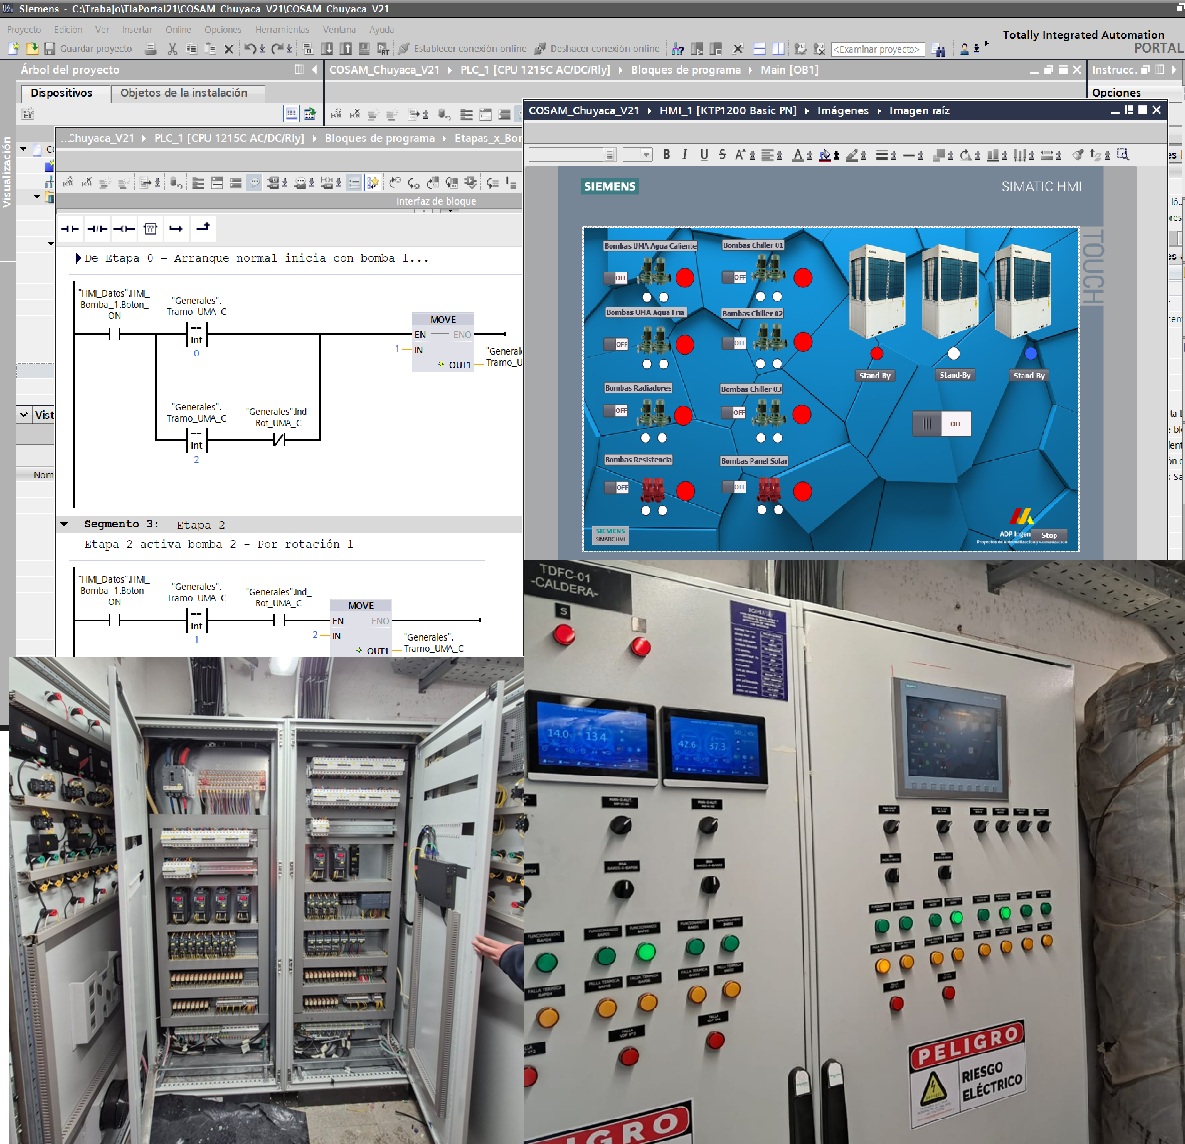Collapse the Segmento 3 network

64,524
